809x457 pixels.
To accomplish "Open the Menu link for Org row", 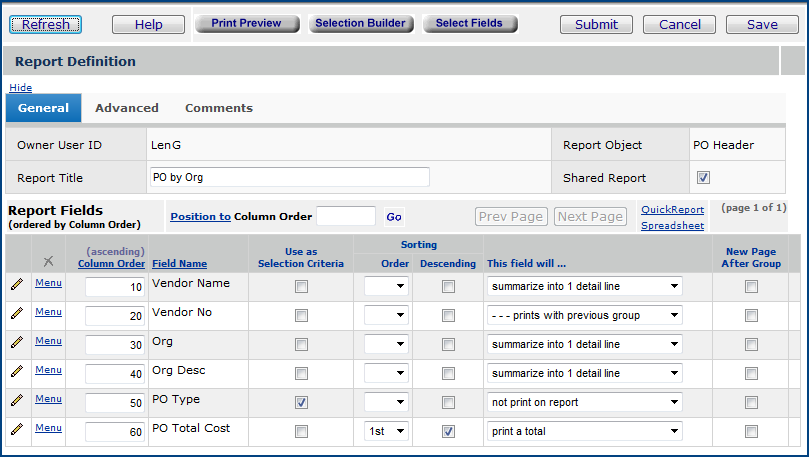I will 48,340.
